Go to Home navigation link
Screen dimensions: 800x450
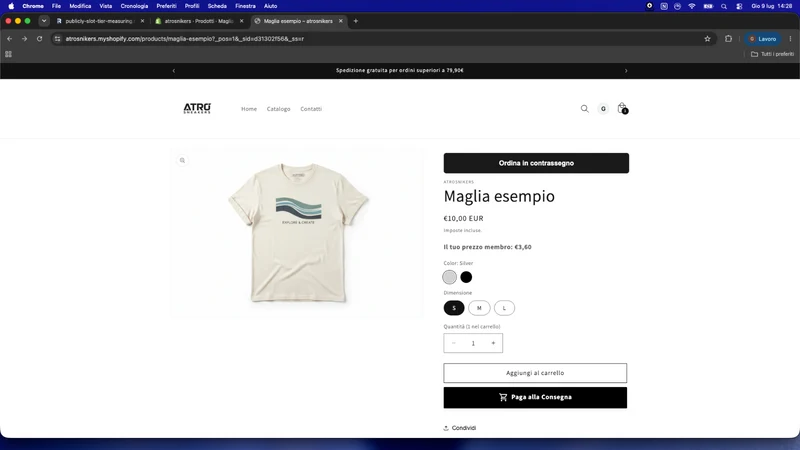pos(249,109)
